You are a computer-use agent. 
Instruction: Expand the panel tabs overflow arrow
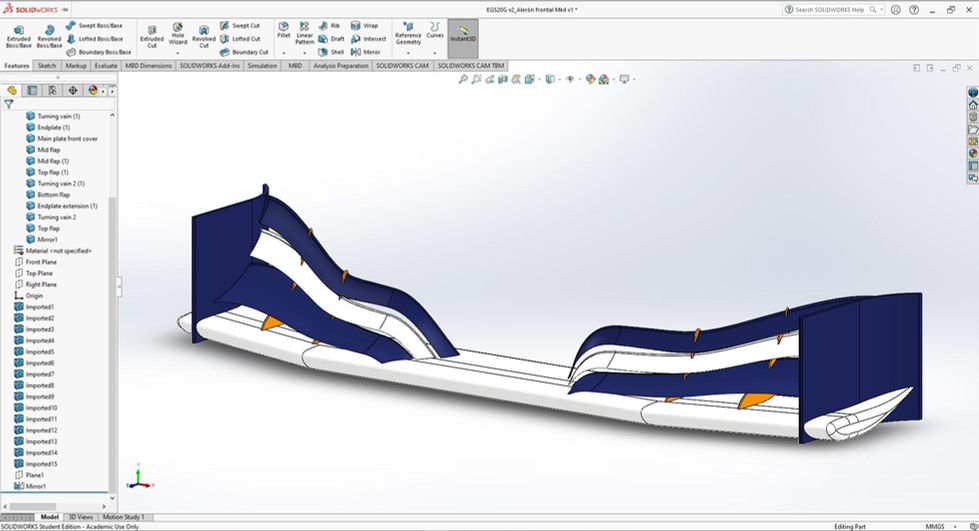112,91
